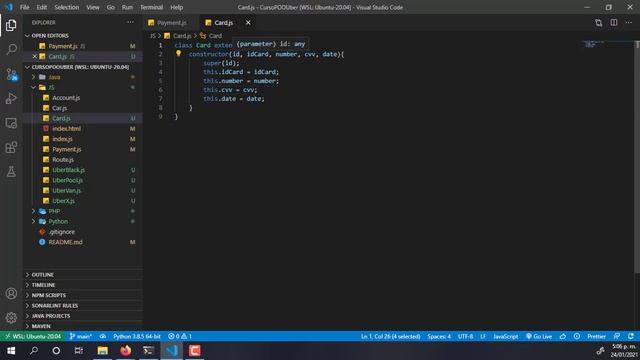Open errors and warnings problems indicator
Image resolution: width=640 pixels, height=360 pixels.
click(x=180, y=336)
